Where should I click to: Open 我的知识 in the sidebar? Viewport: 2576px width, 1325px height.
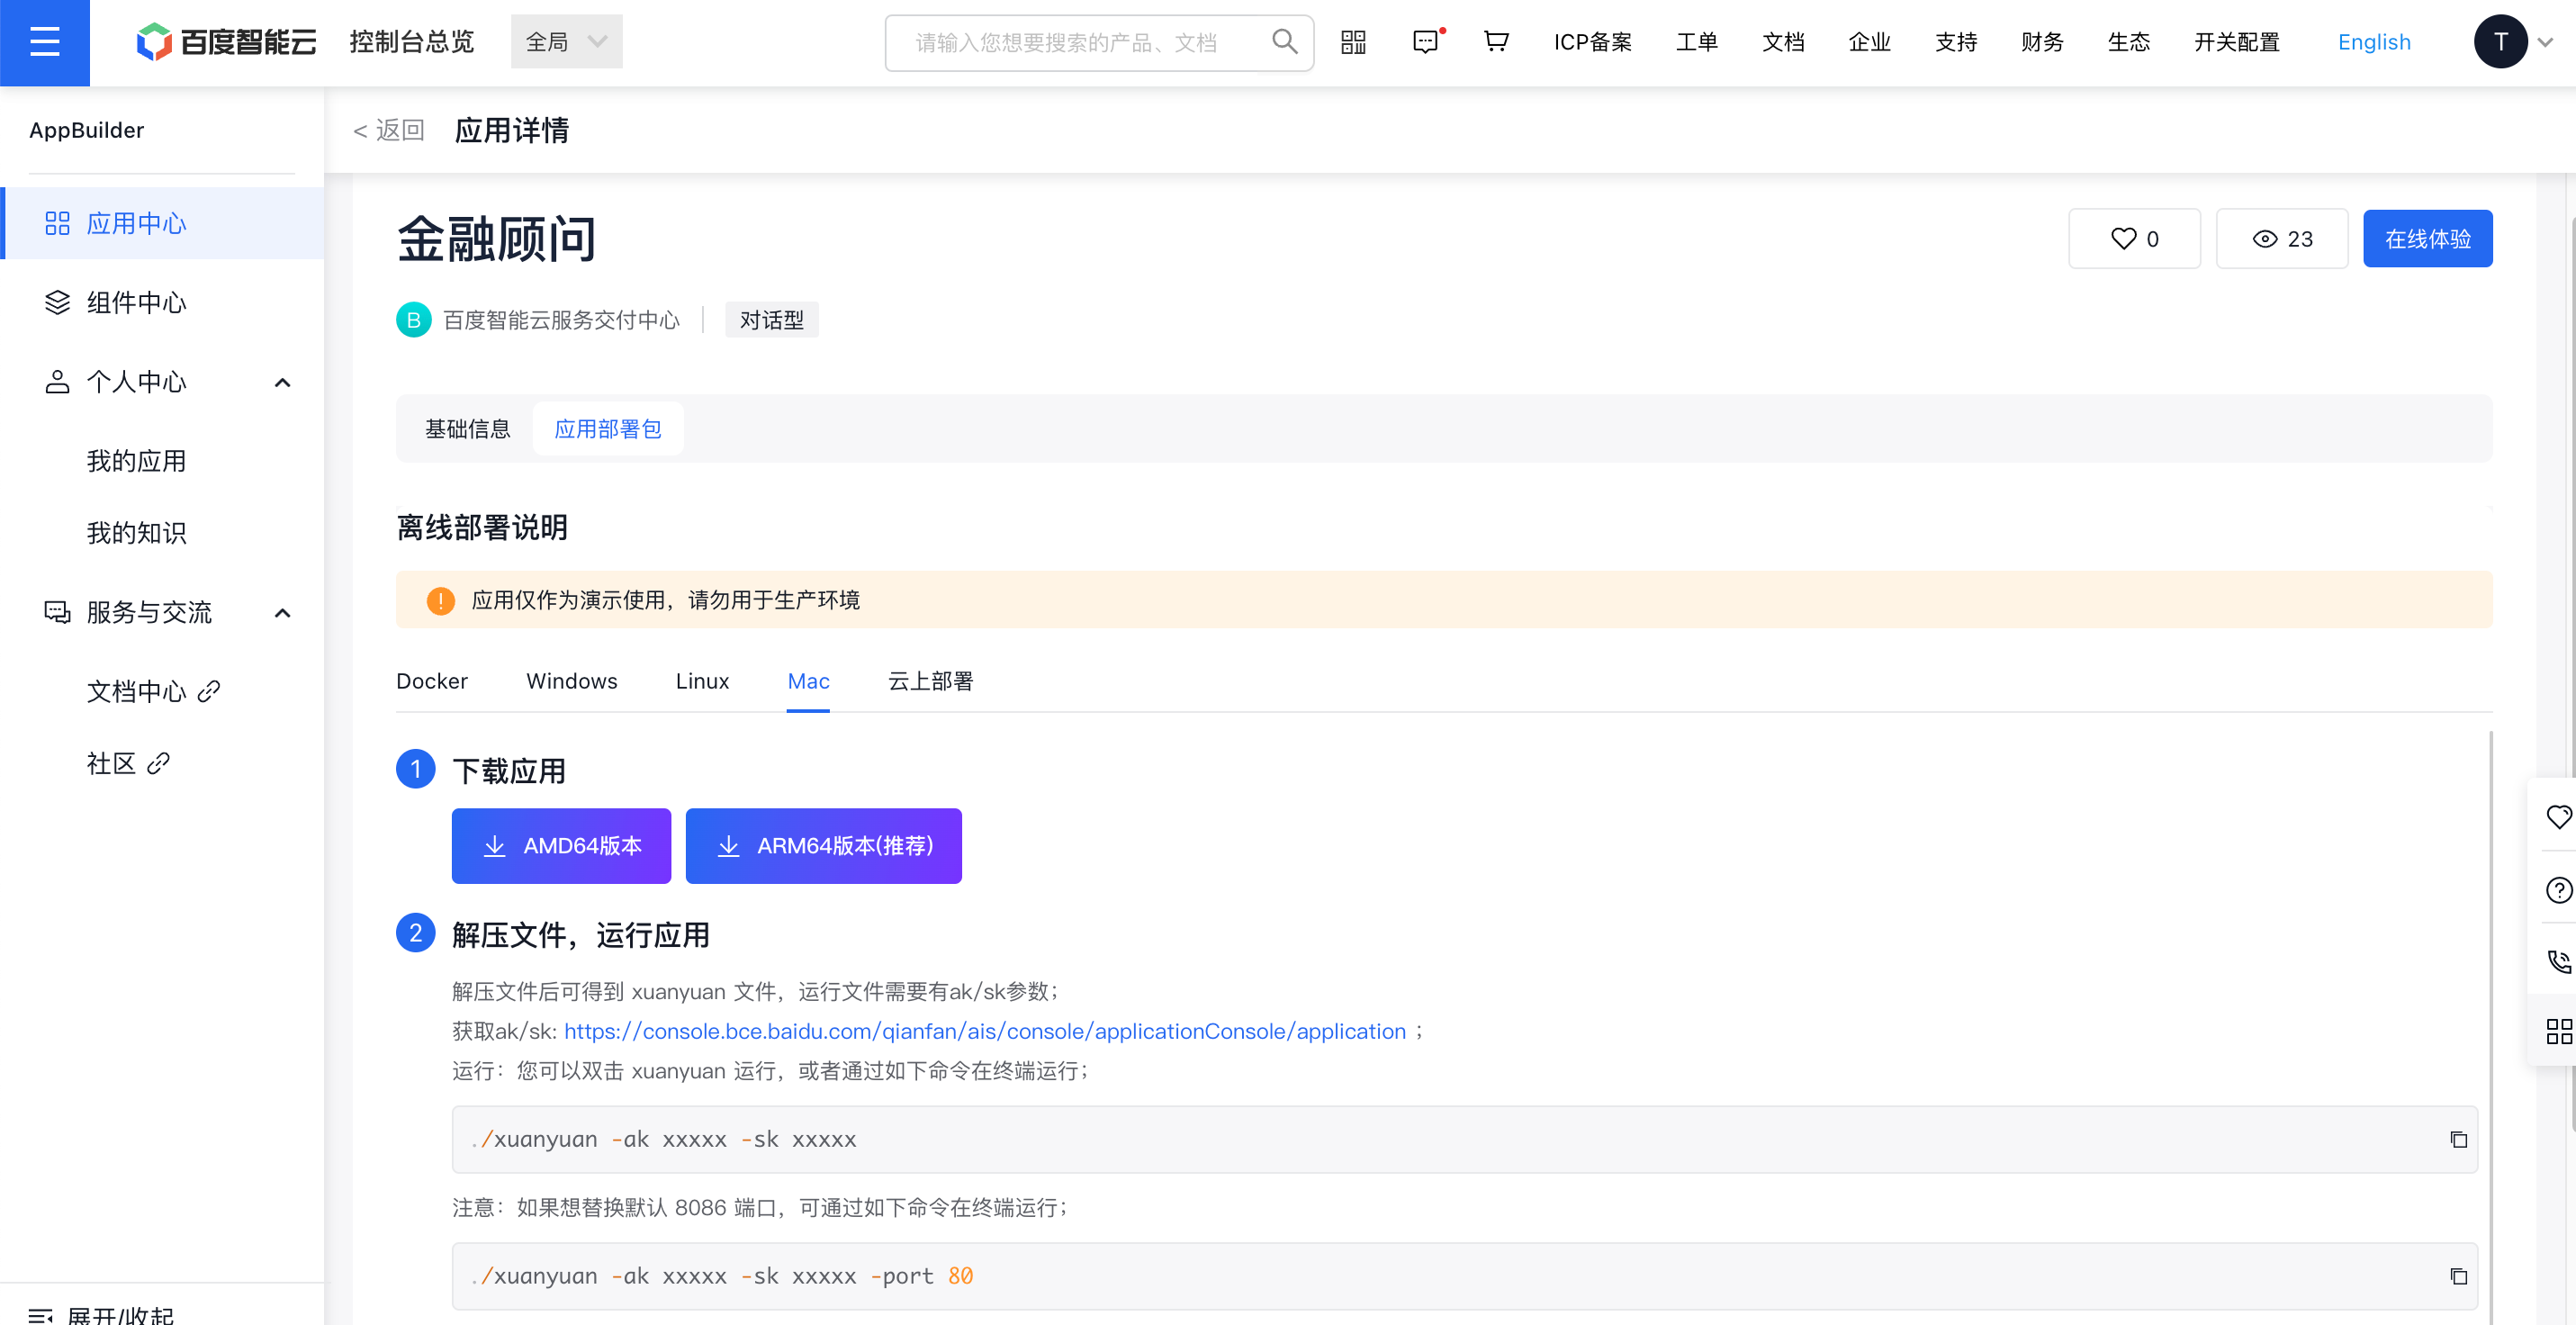[136, 533]
